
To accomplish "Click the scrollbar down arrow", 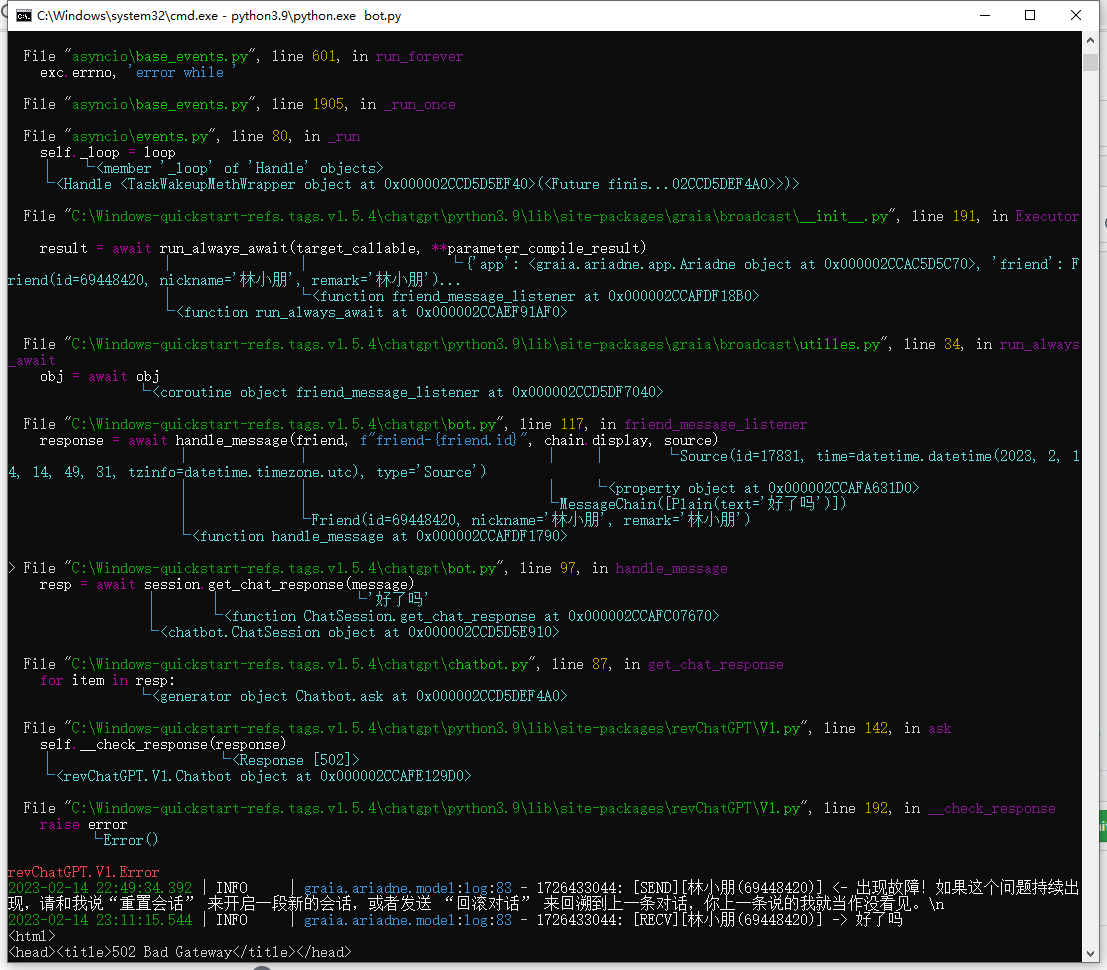I will [1090, 953].
